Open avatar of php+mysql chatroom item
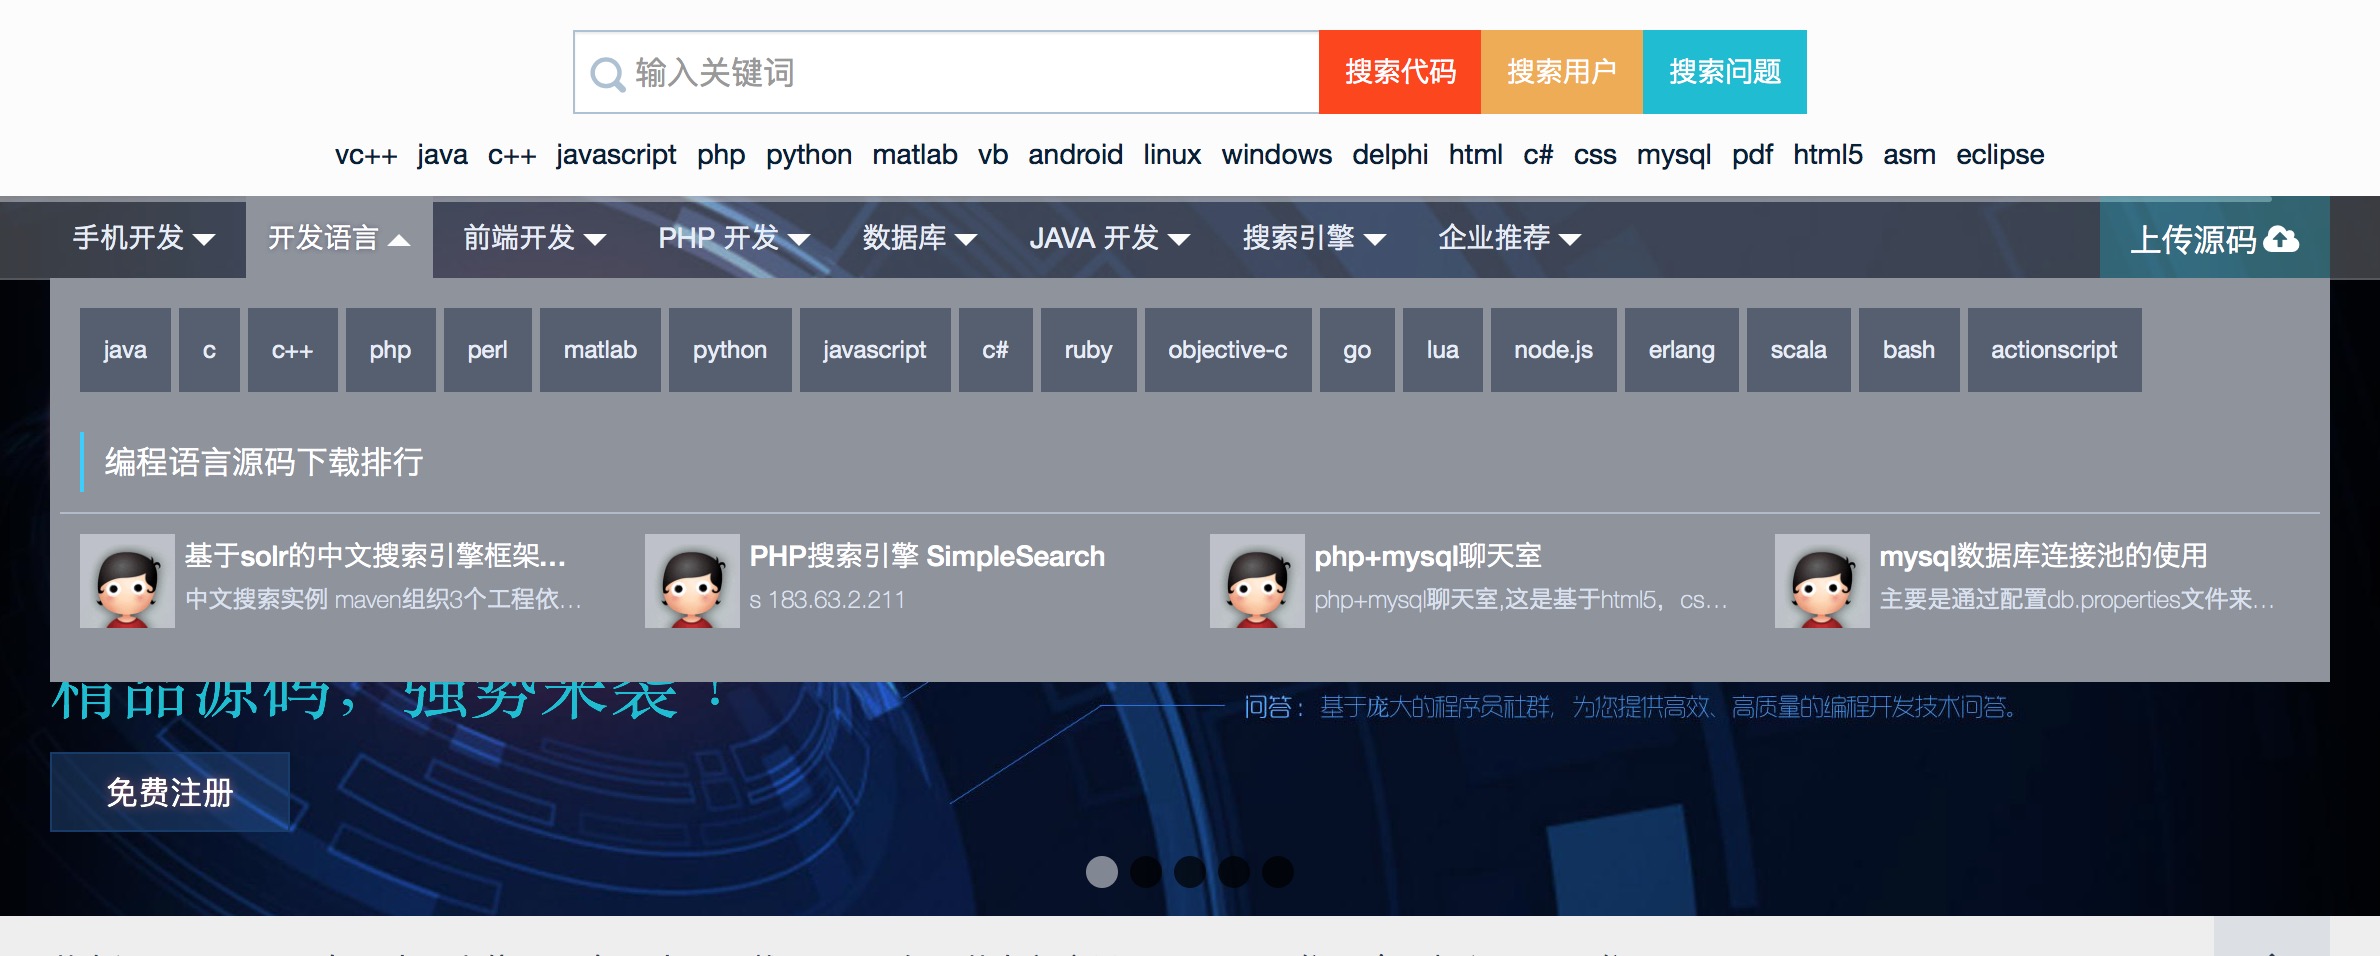This screenshot has height=956, width=2380. pyautogui.click(x=1257, y=581)
